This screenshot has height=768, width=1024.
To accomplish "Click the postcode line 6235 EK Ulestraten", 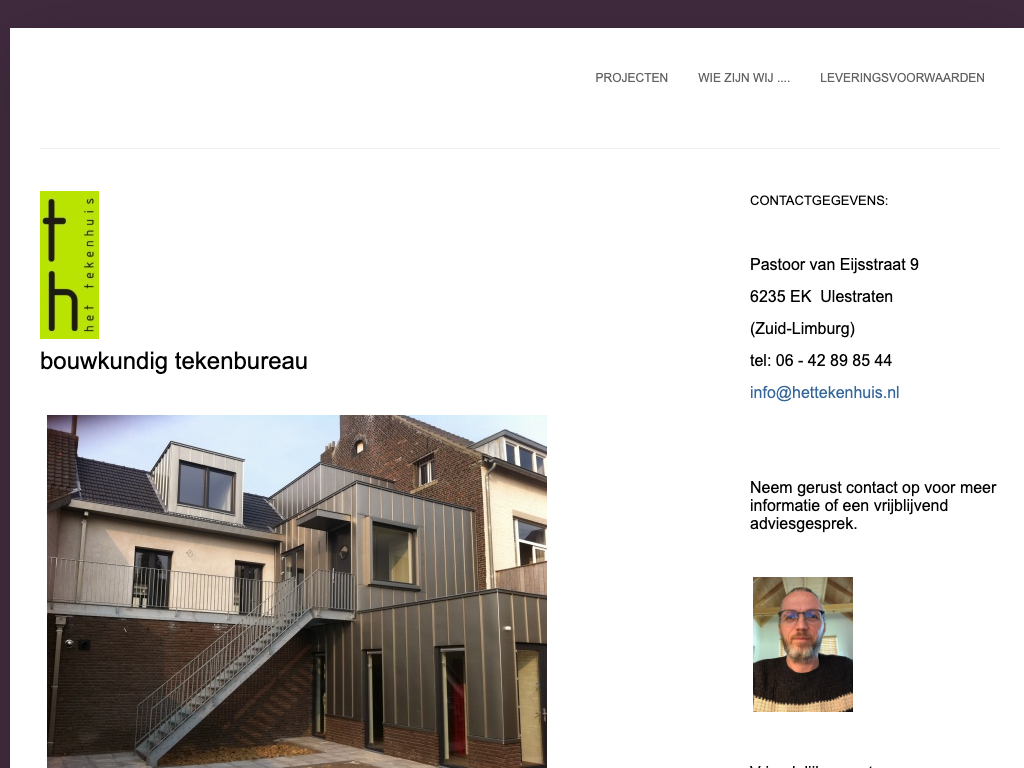I will coord(821,296).
